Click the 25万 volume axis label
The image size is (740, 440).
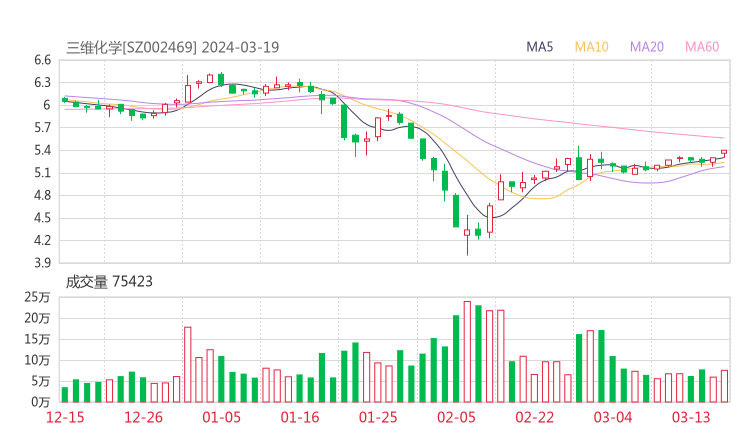click(37, 297)
